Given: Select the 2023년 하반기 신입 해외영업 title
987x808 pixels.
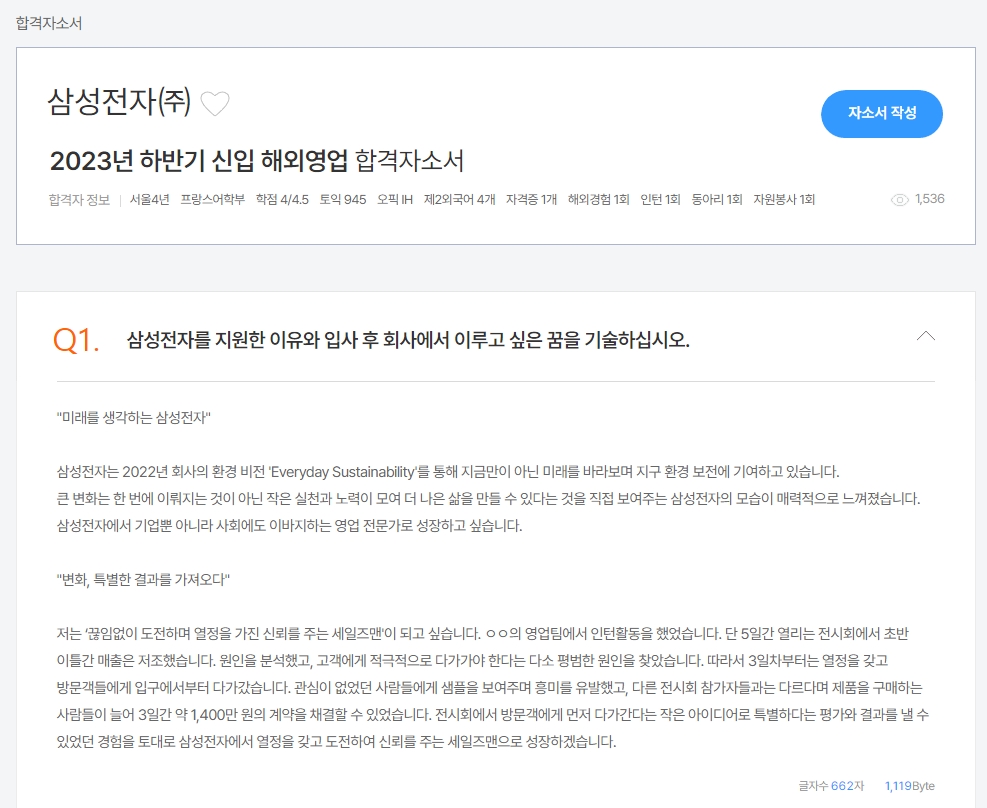Looking at the screenshot, I should pos(198,161).
